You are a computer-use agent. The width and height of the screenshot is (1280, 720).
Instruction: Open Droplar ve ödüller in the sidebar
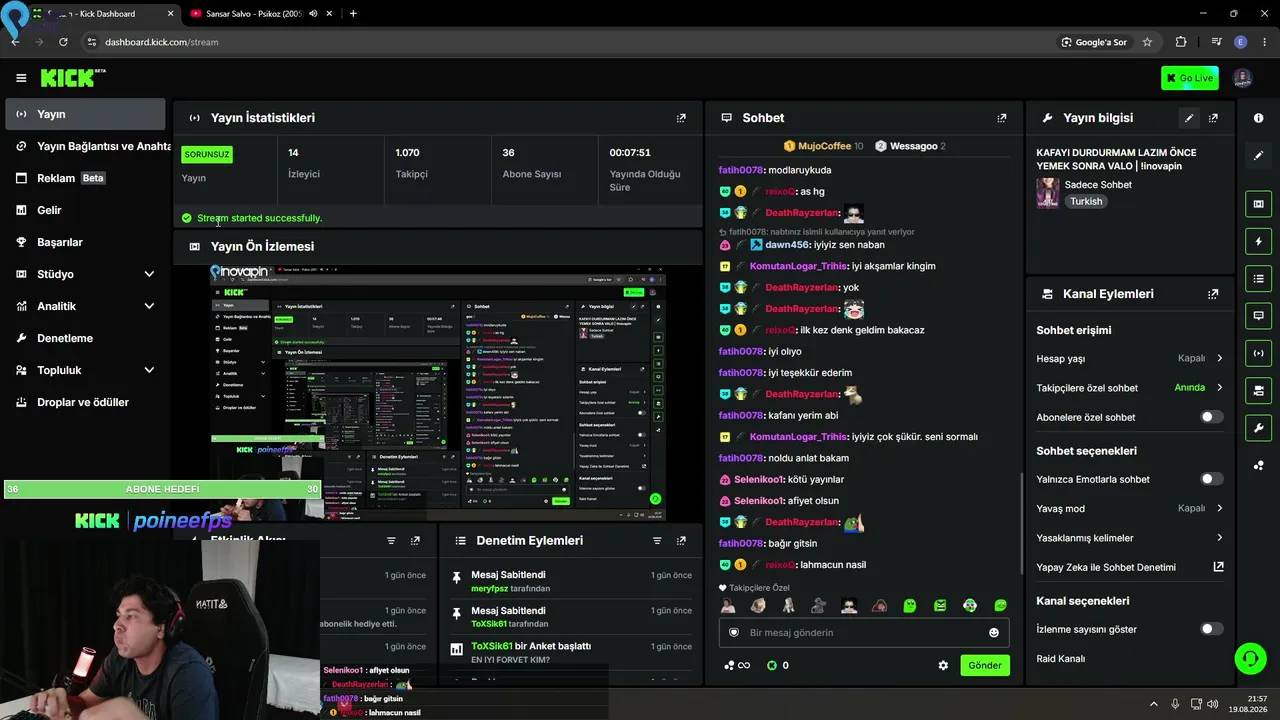85,402
